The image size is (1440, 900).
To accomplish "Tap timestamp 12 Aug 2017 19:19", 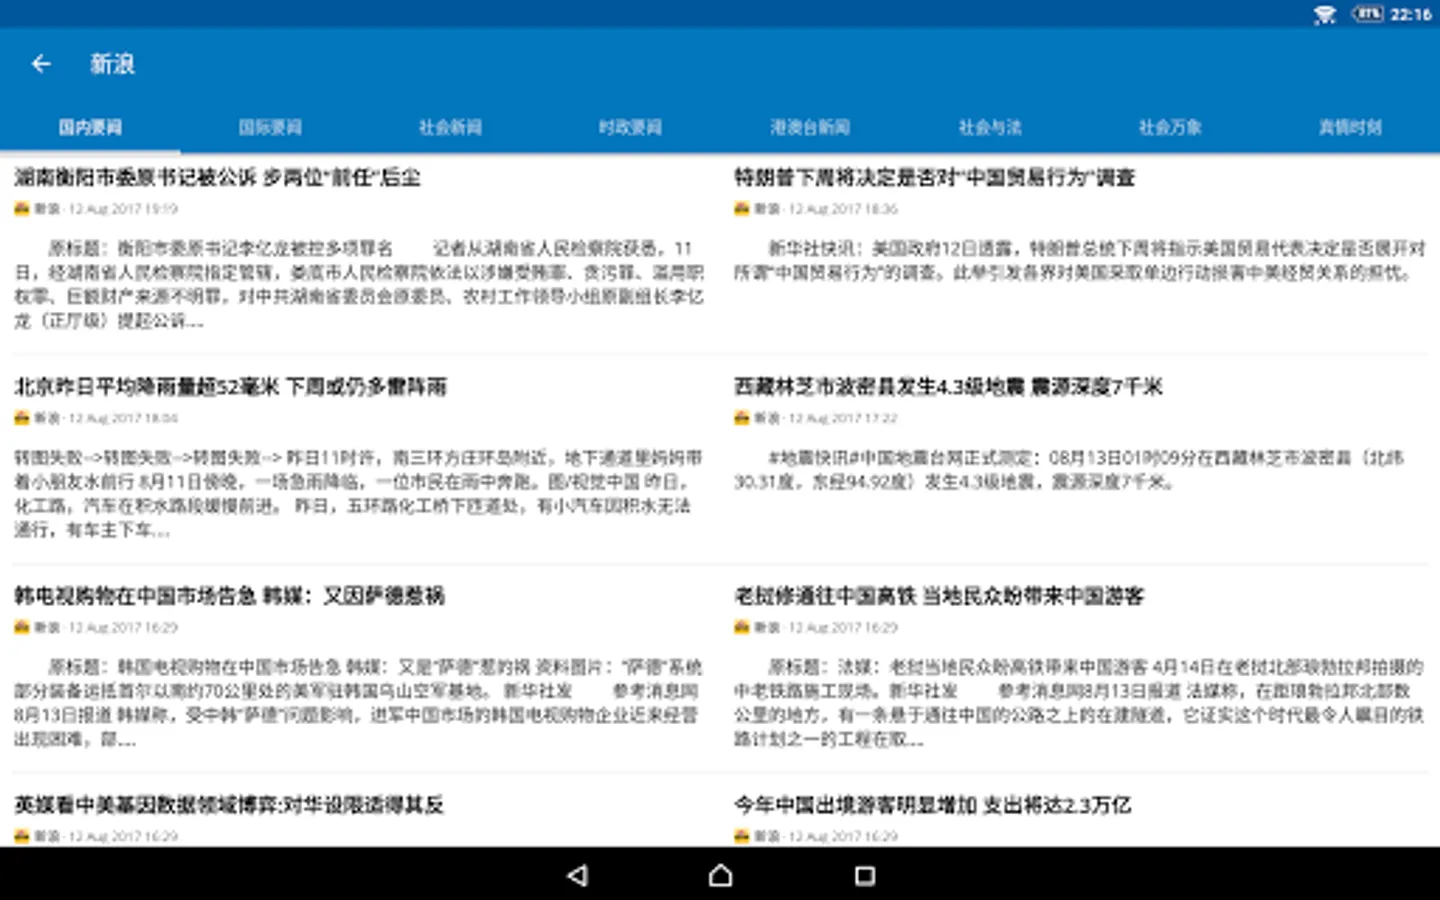I will tap(123, 209).
